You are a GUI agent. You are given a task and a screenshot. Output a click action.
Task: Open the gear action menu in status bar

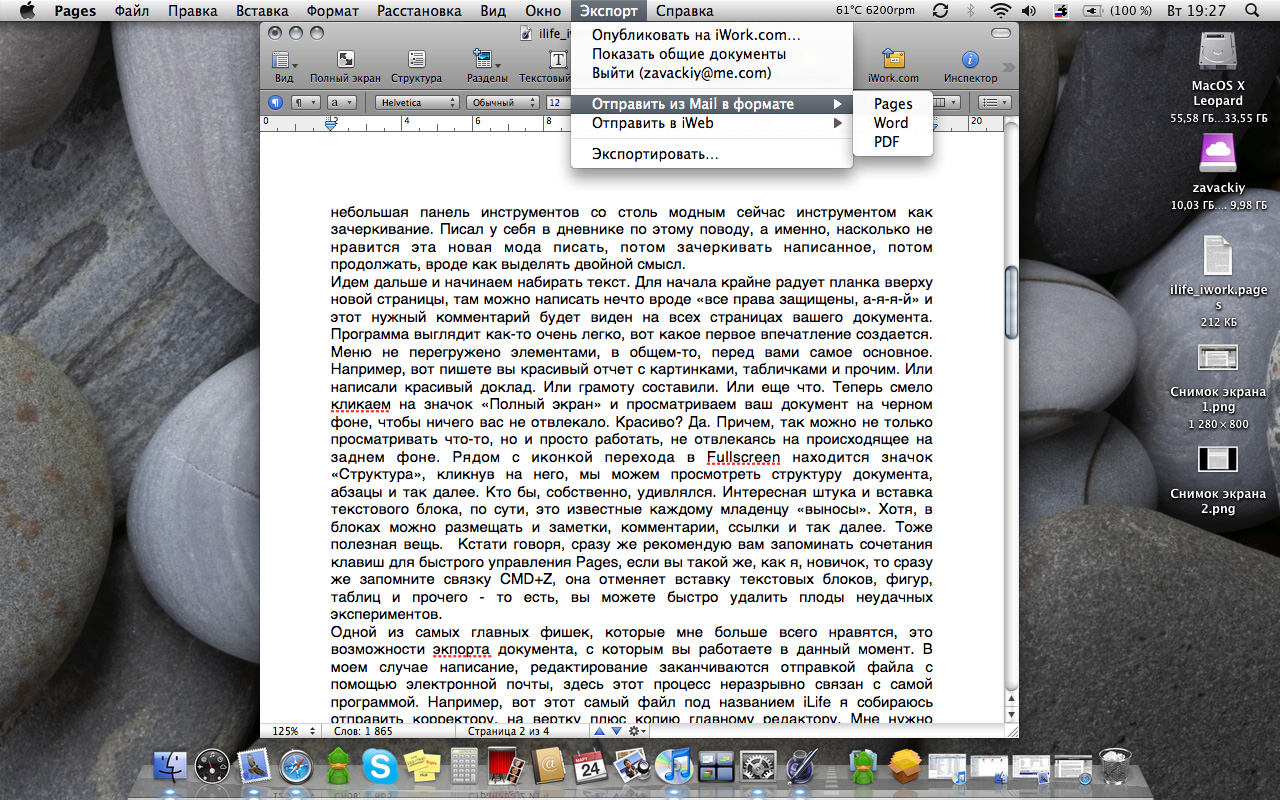[x=637, y=731]
